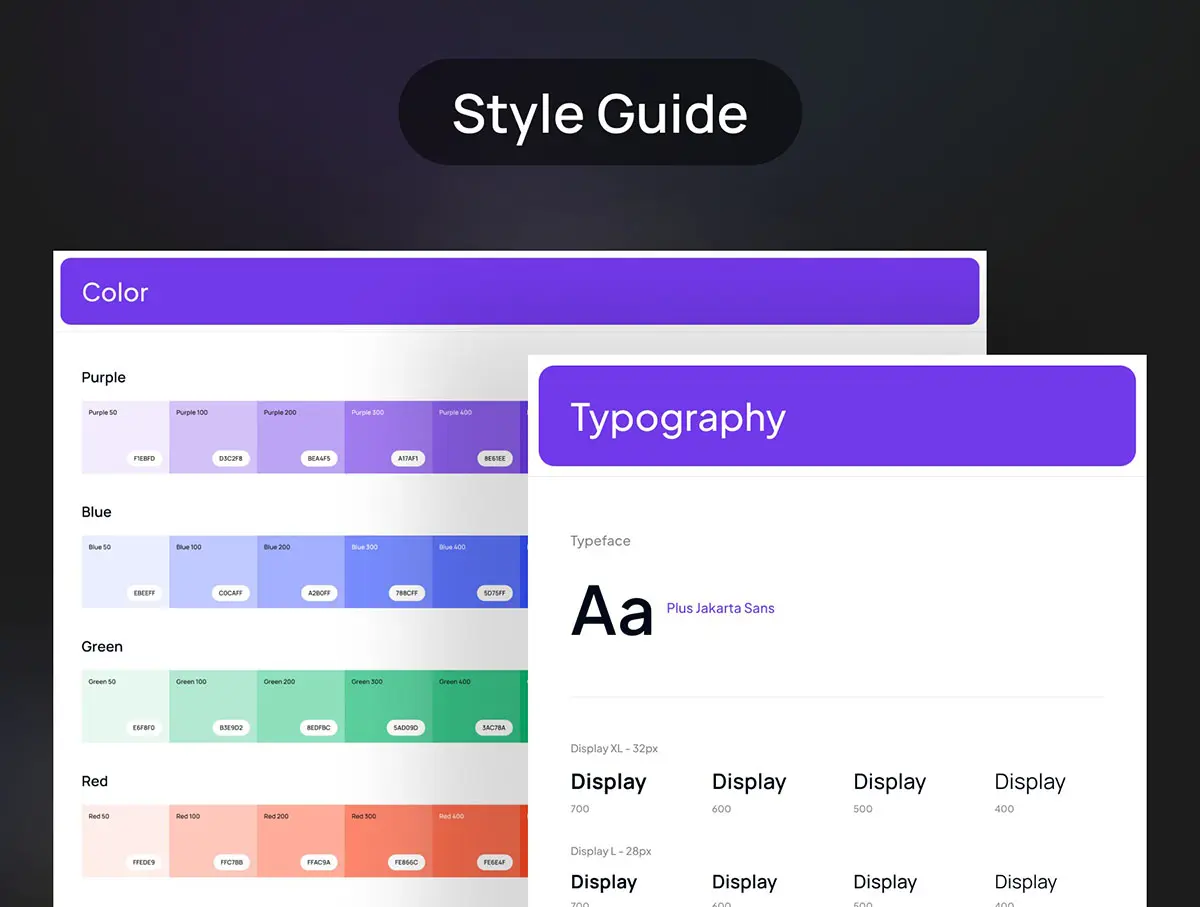Select the Color section header
1200x907 pixels.
tap(519, 291)
